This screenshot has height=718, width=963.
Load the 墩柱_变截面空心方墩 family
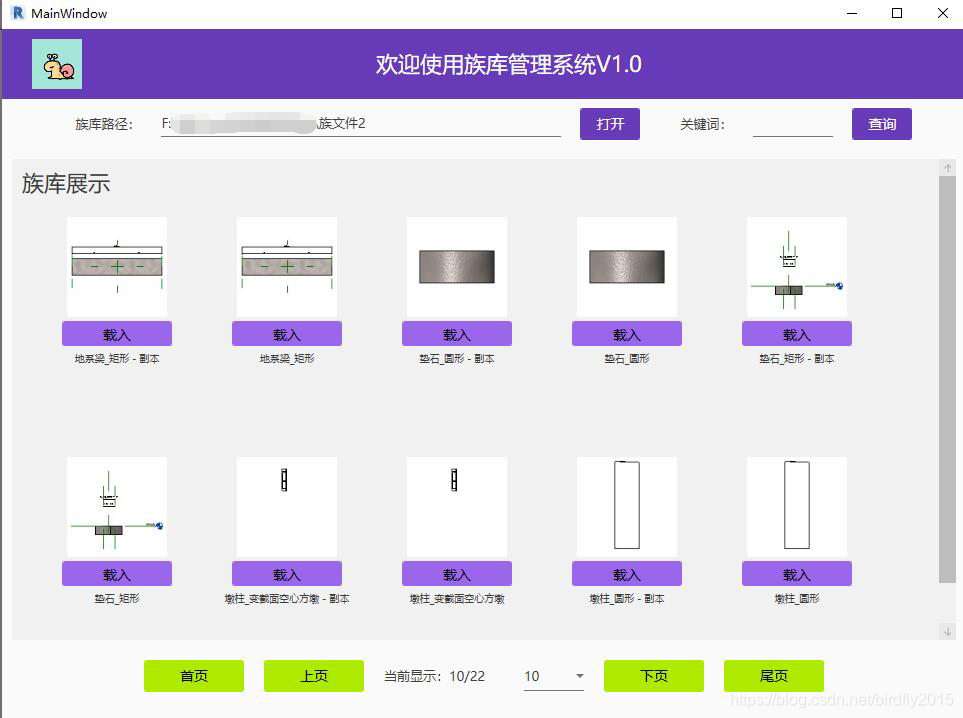[456, 573]
